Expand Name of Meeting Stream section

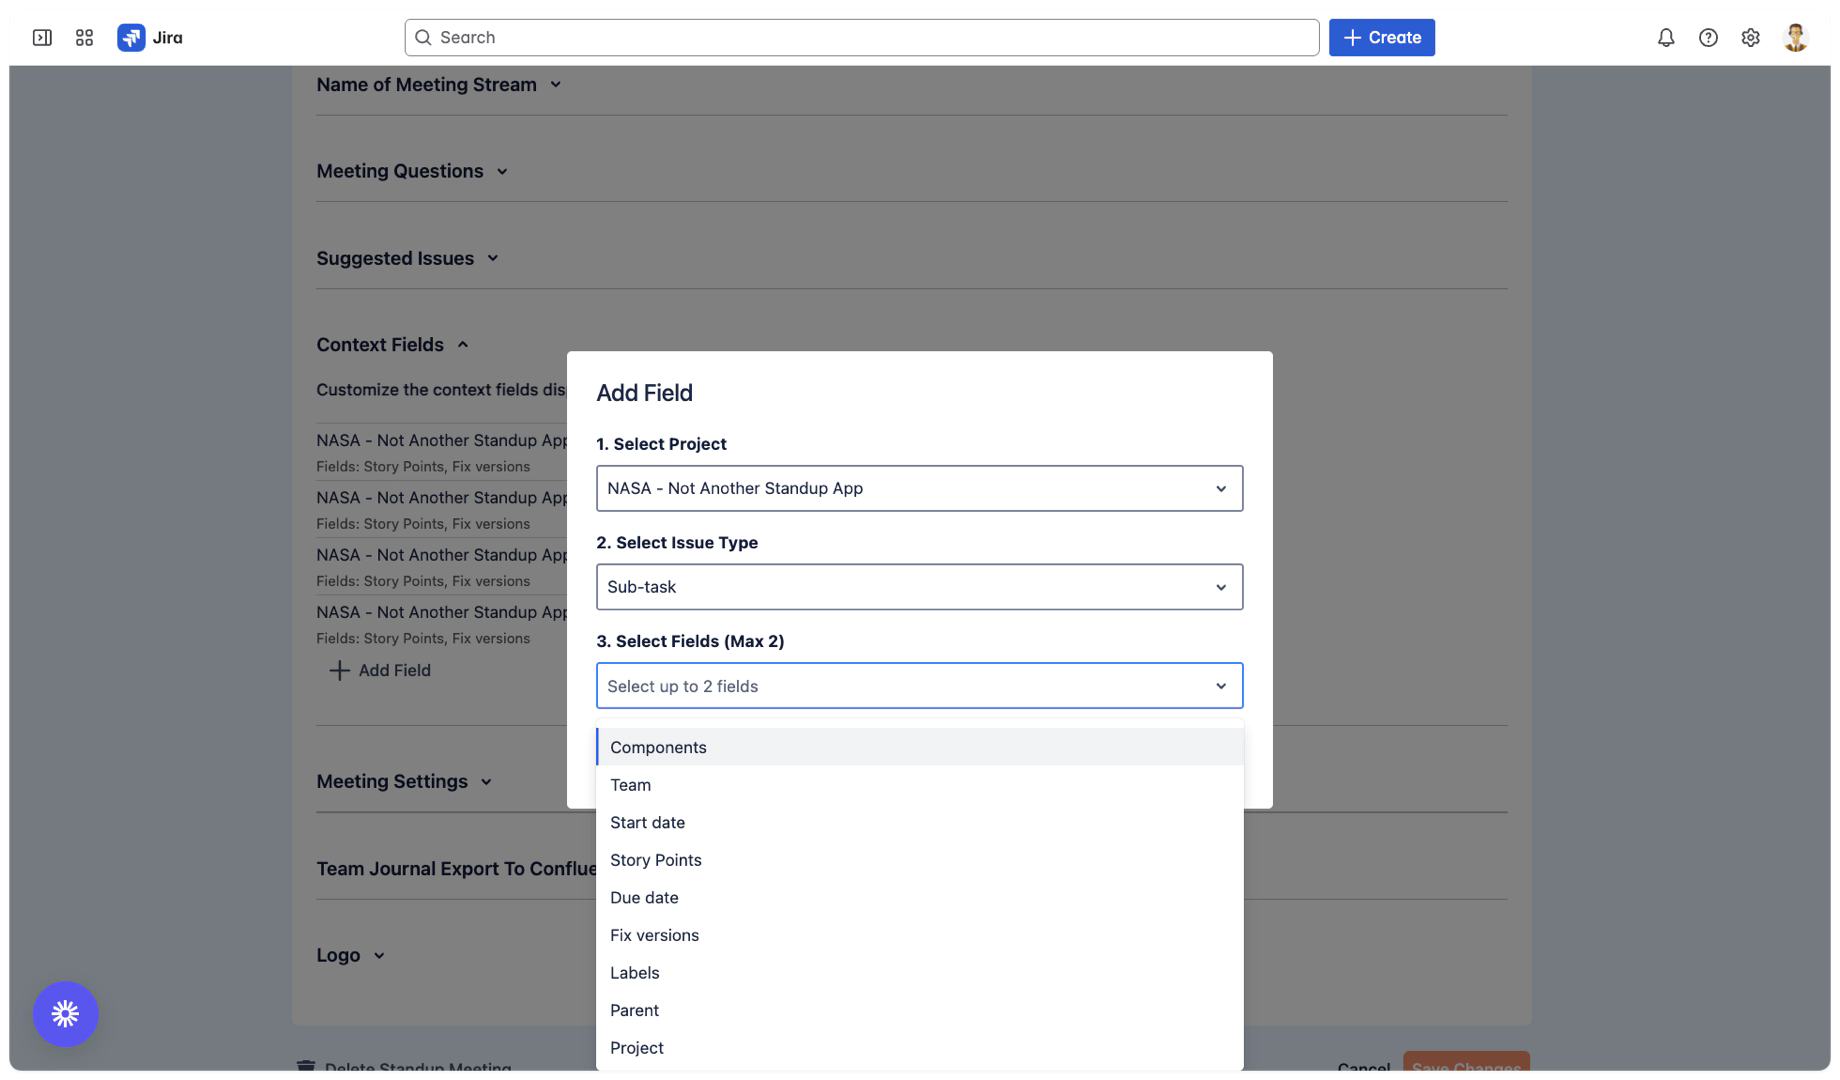tap(439, 85)
